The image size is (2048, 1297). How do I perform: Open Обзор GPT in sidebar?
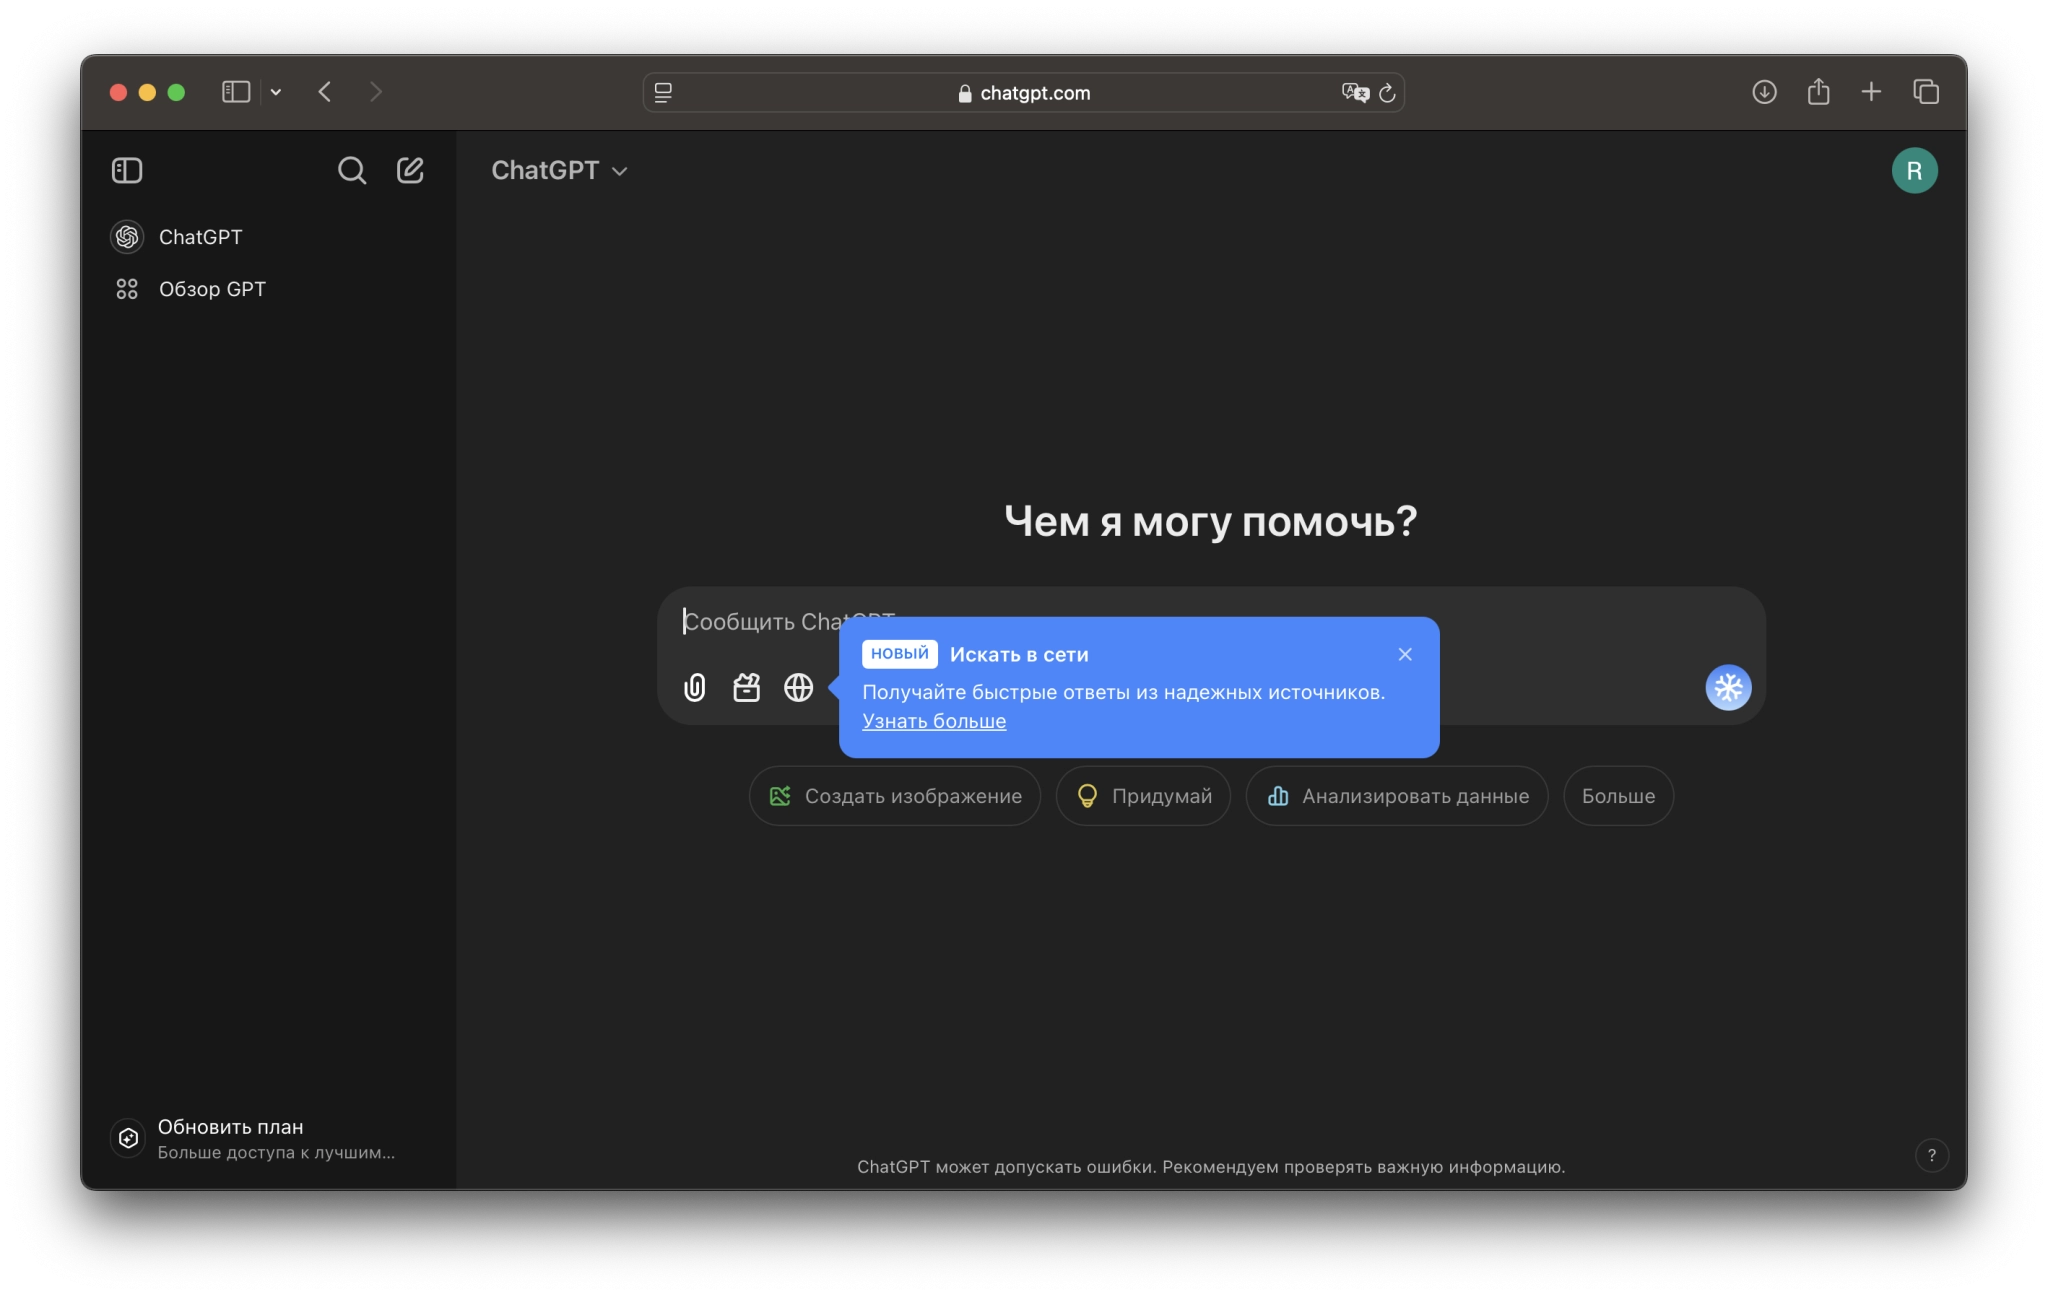coord(212,289)
